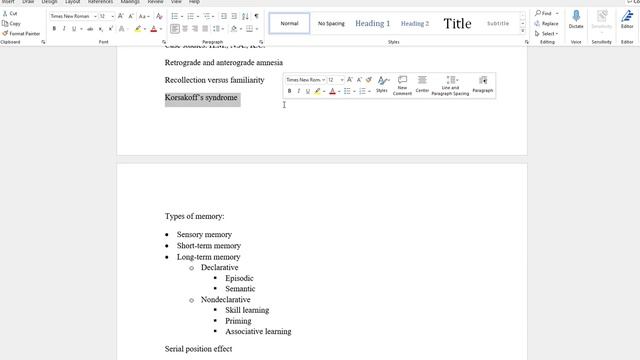Open ribbon font name dropdown
Image resolution: width=640 pixels, height=360 pixels.
click(95, 16)
